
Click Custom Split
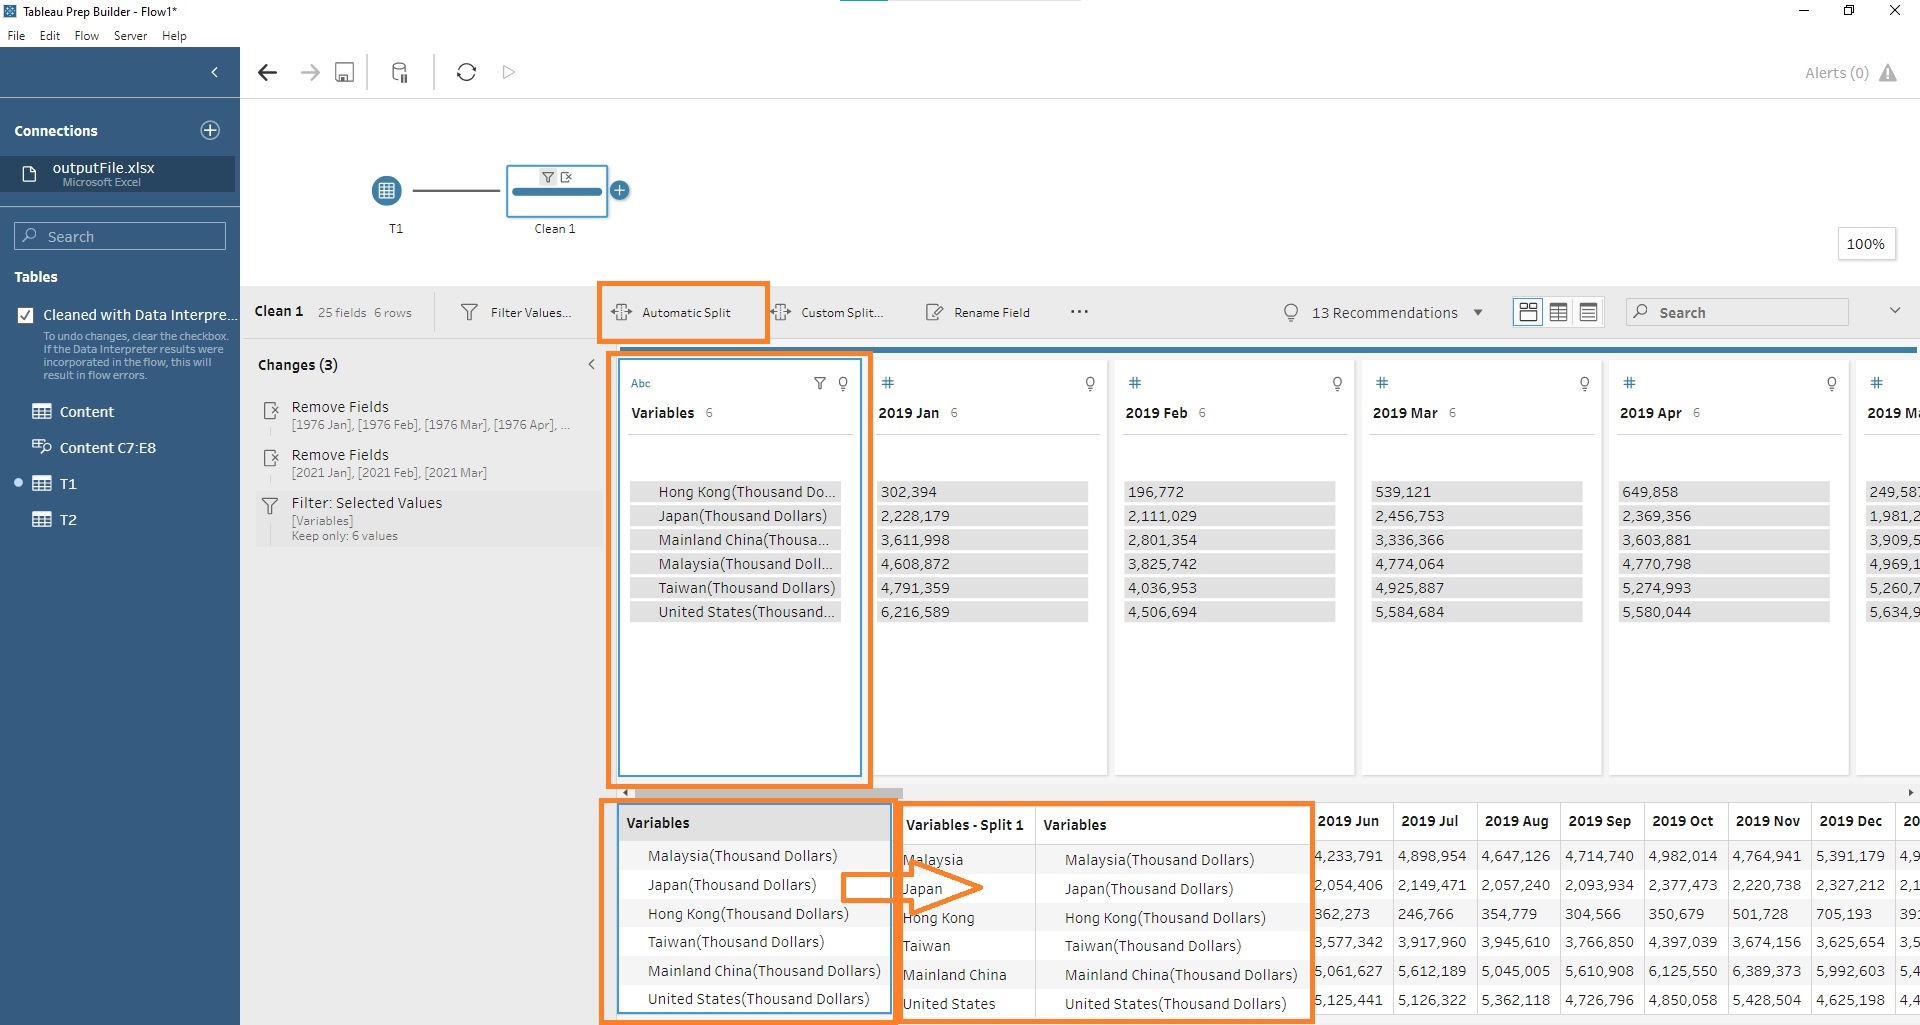tap(828, 312)
